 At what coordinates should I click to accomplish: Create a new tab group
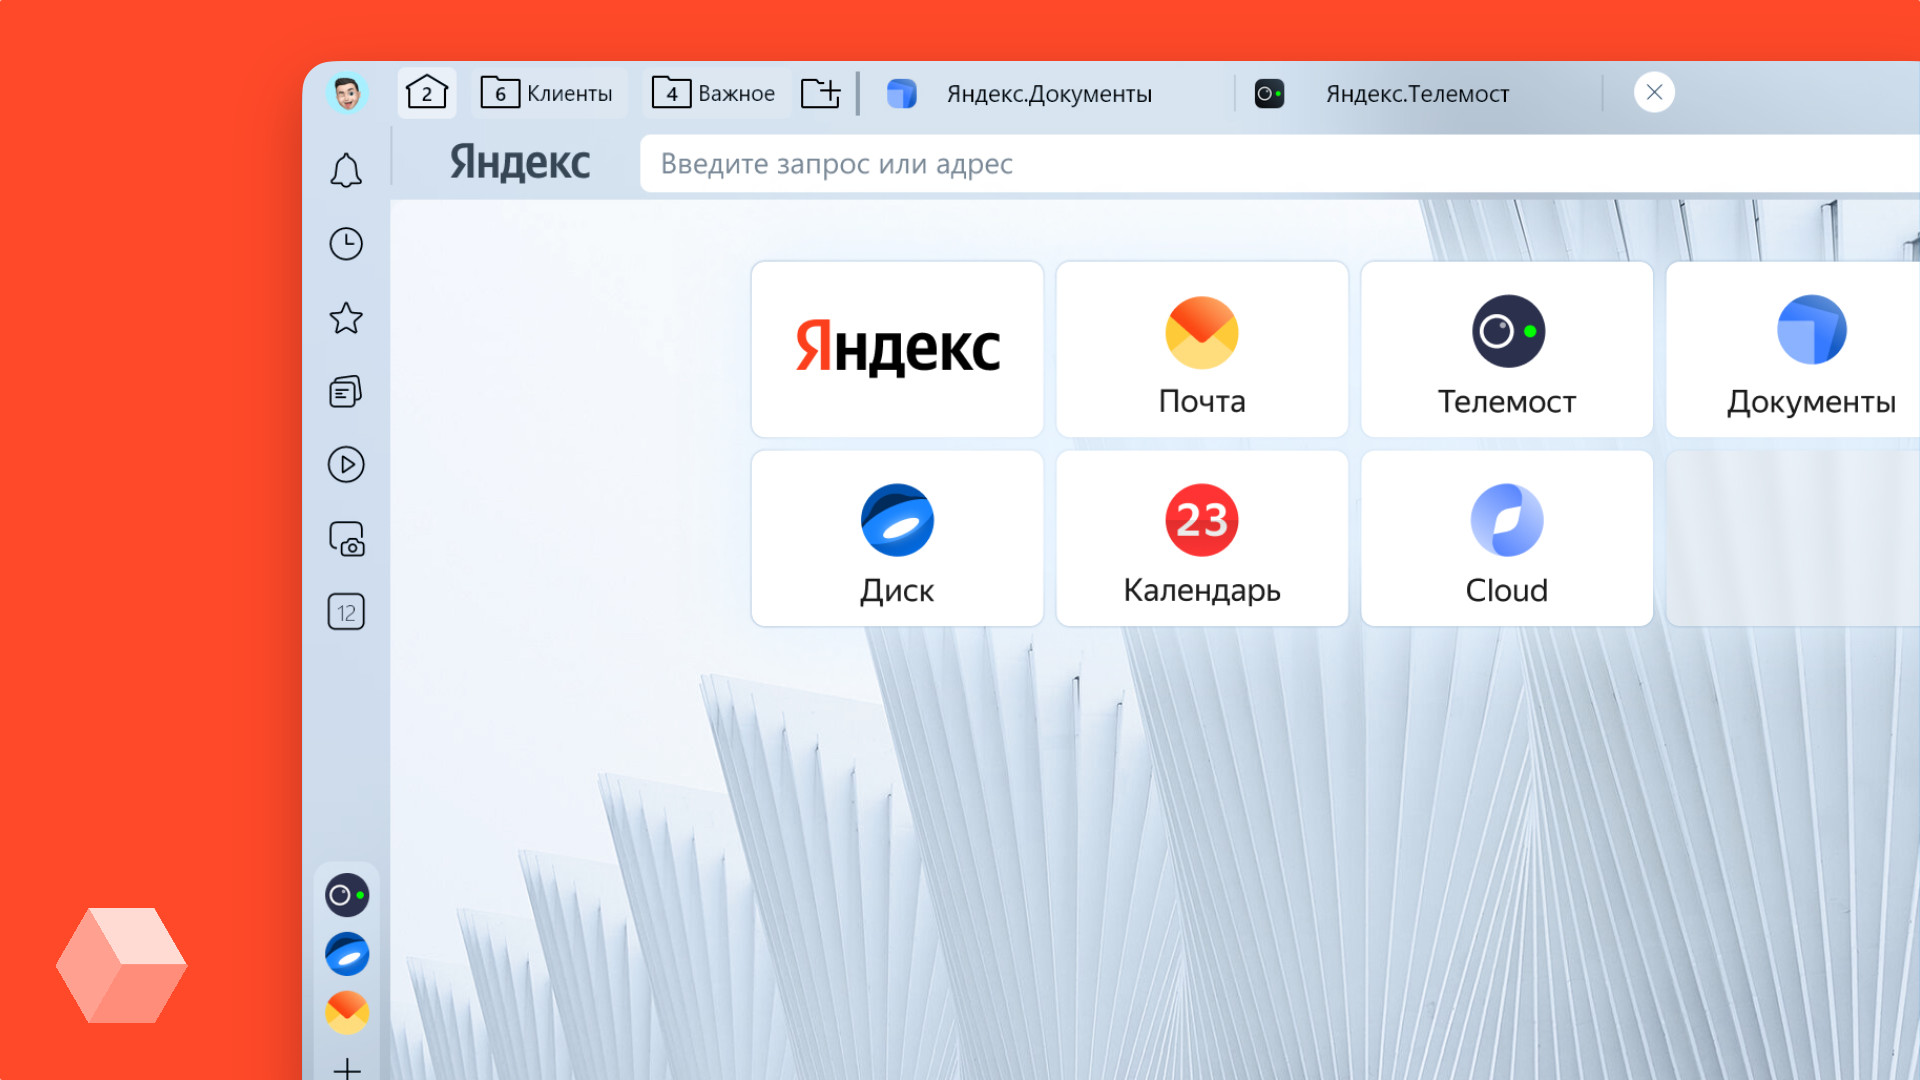[821, 93]
